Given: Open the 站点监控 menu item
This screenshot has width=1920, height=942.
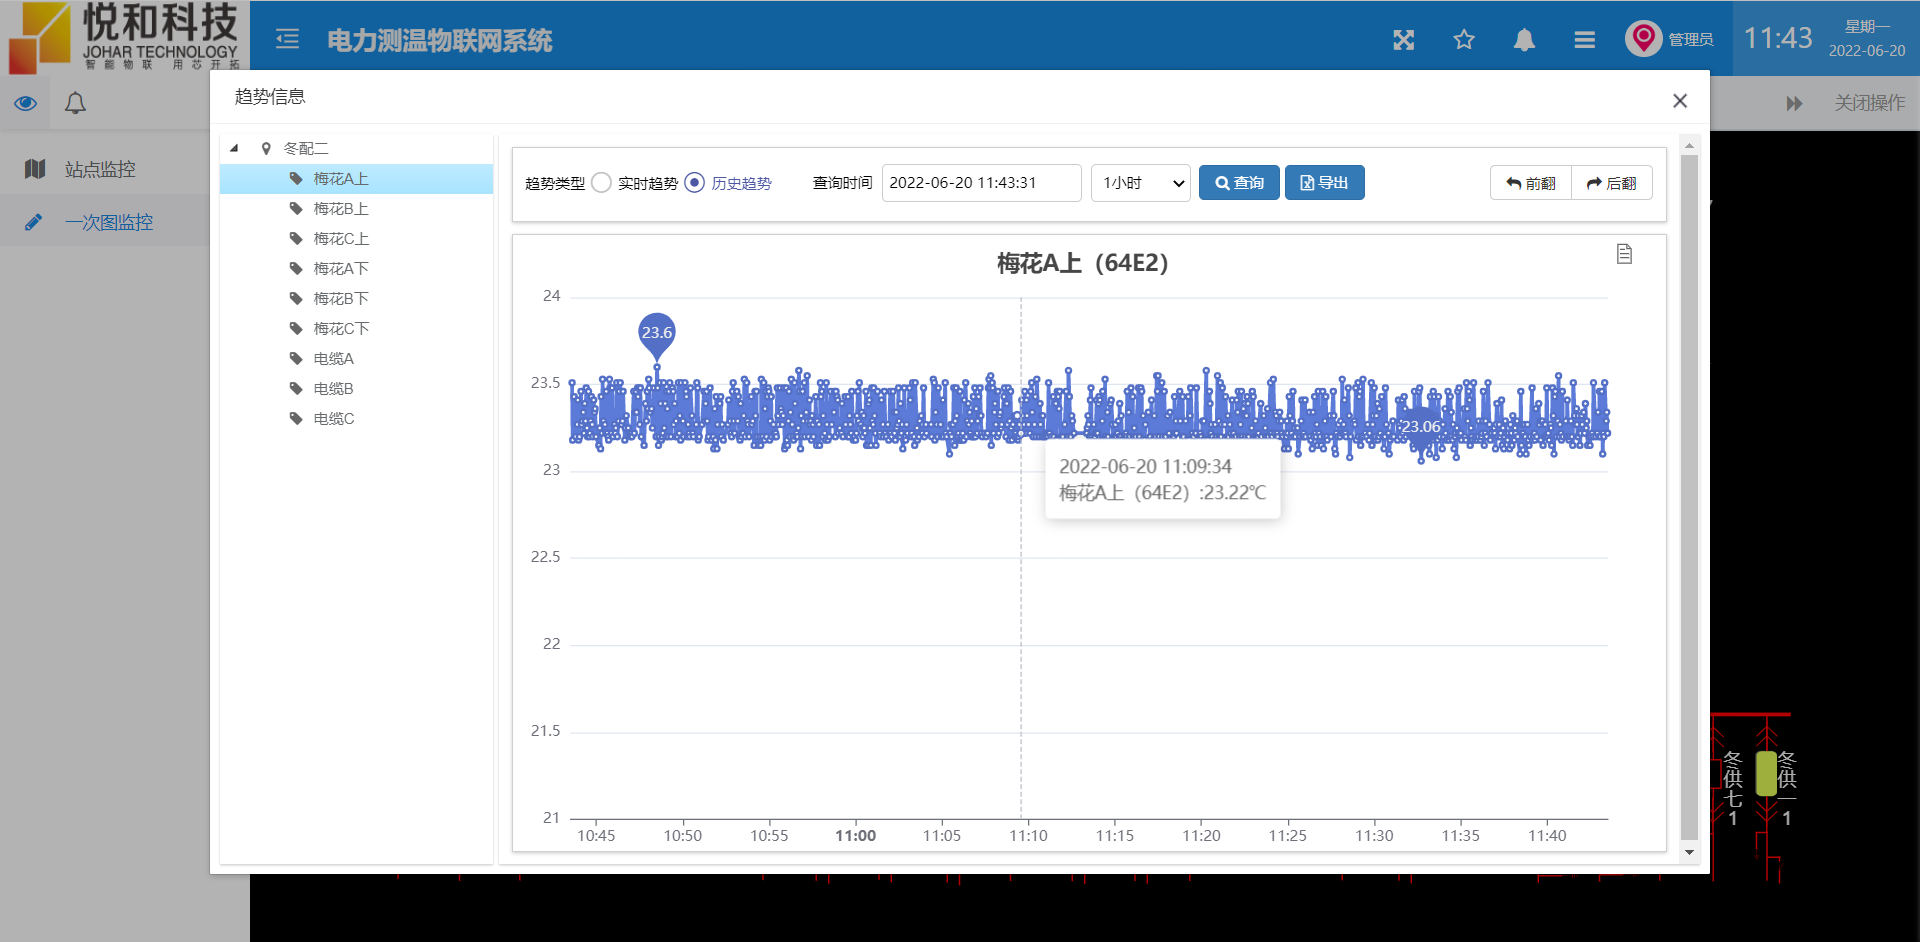Looking at the screenshot, I should [100, 169].
